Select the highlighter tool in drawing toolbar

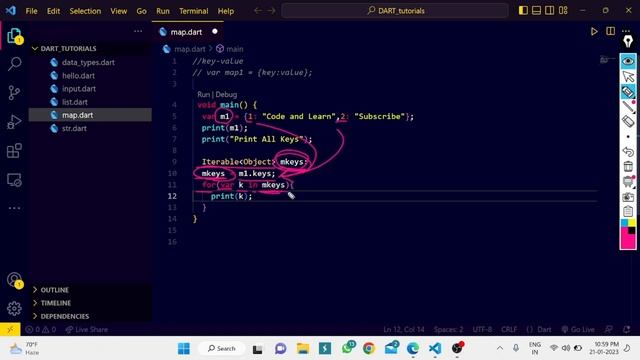point(628,92)
